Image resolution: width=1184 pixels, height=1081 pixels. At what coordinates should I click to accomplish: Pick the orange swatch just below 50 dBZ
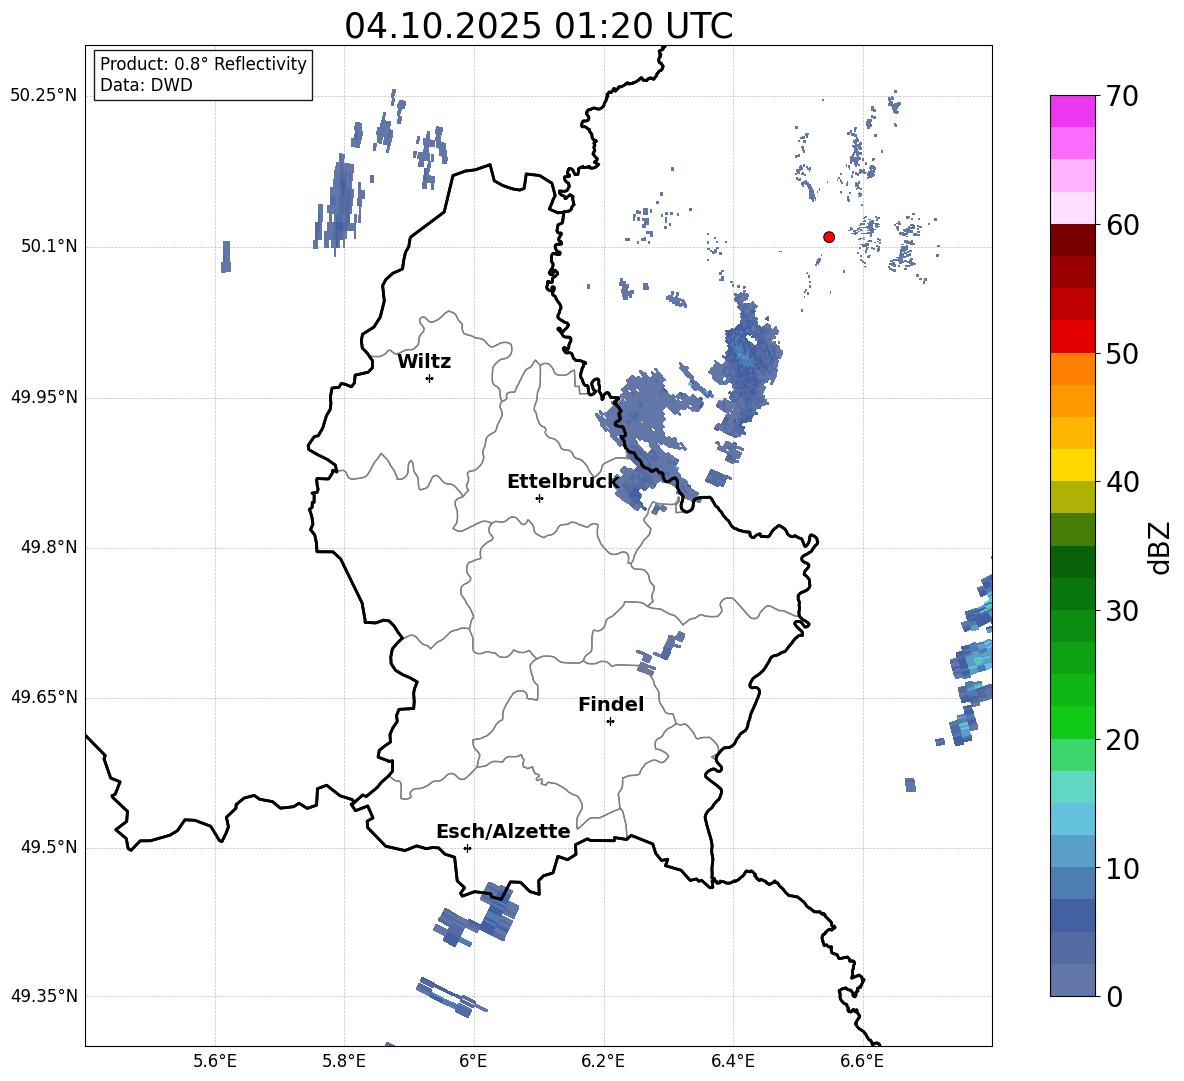tap(1073, 369)
